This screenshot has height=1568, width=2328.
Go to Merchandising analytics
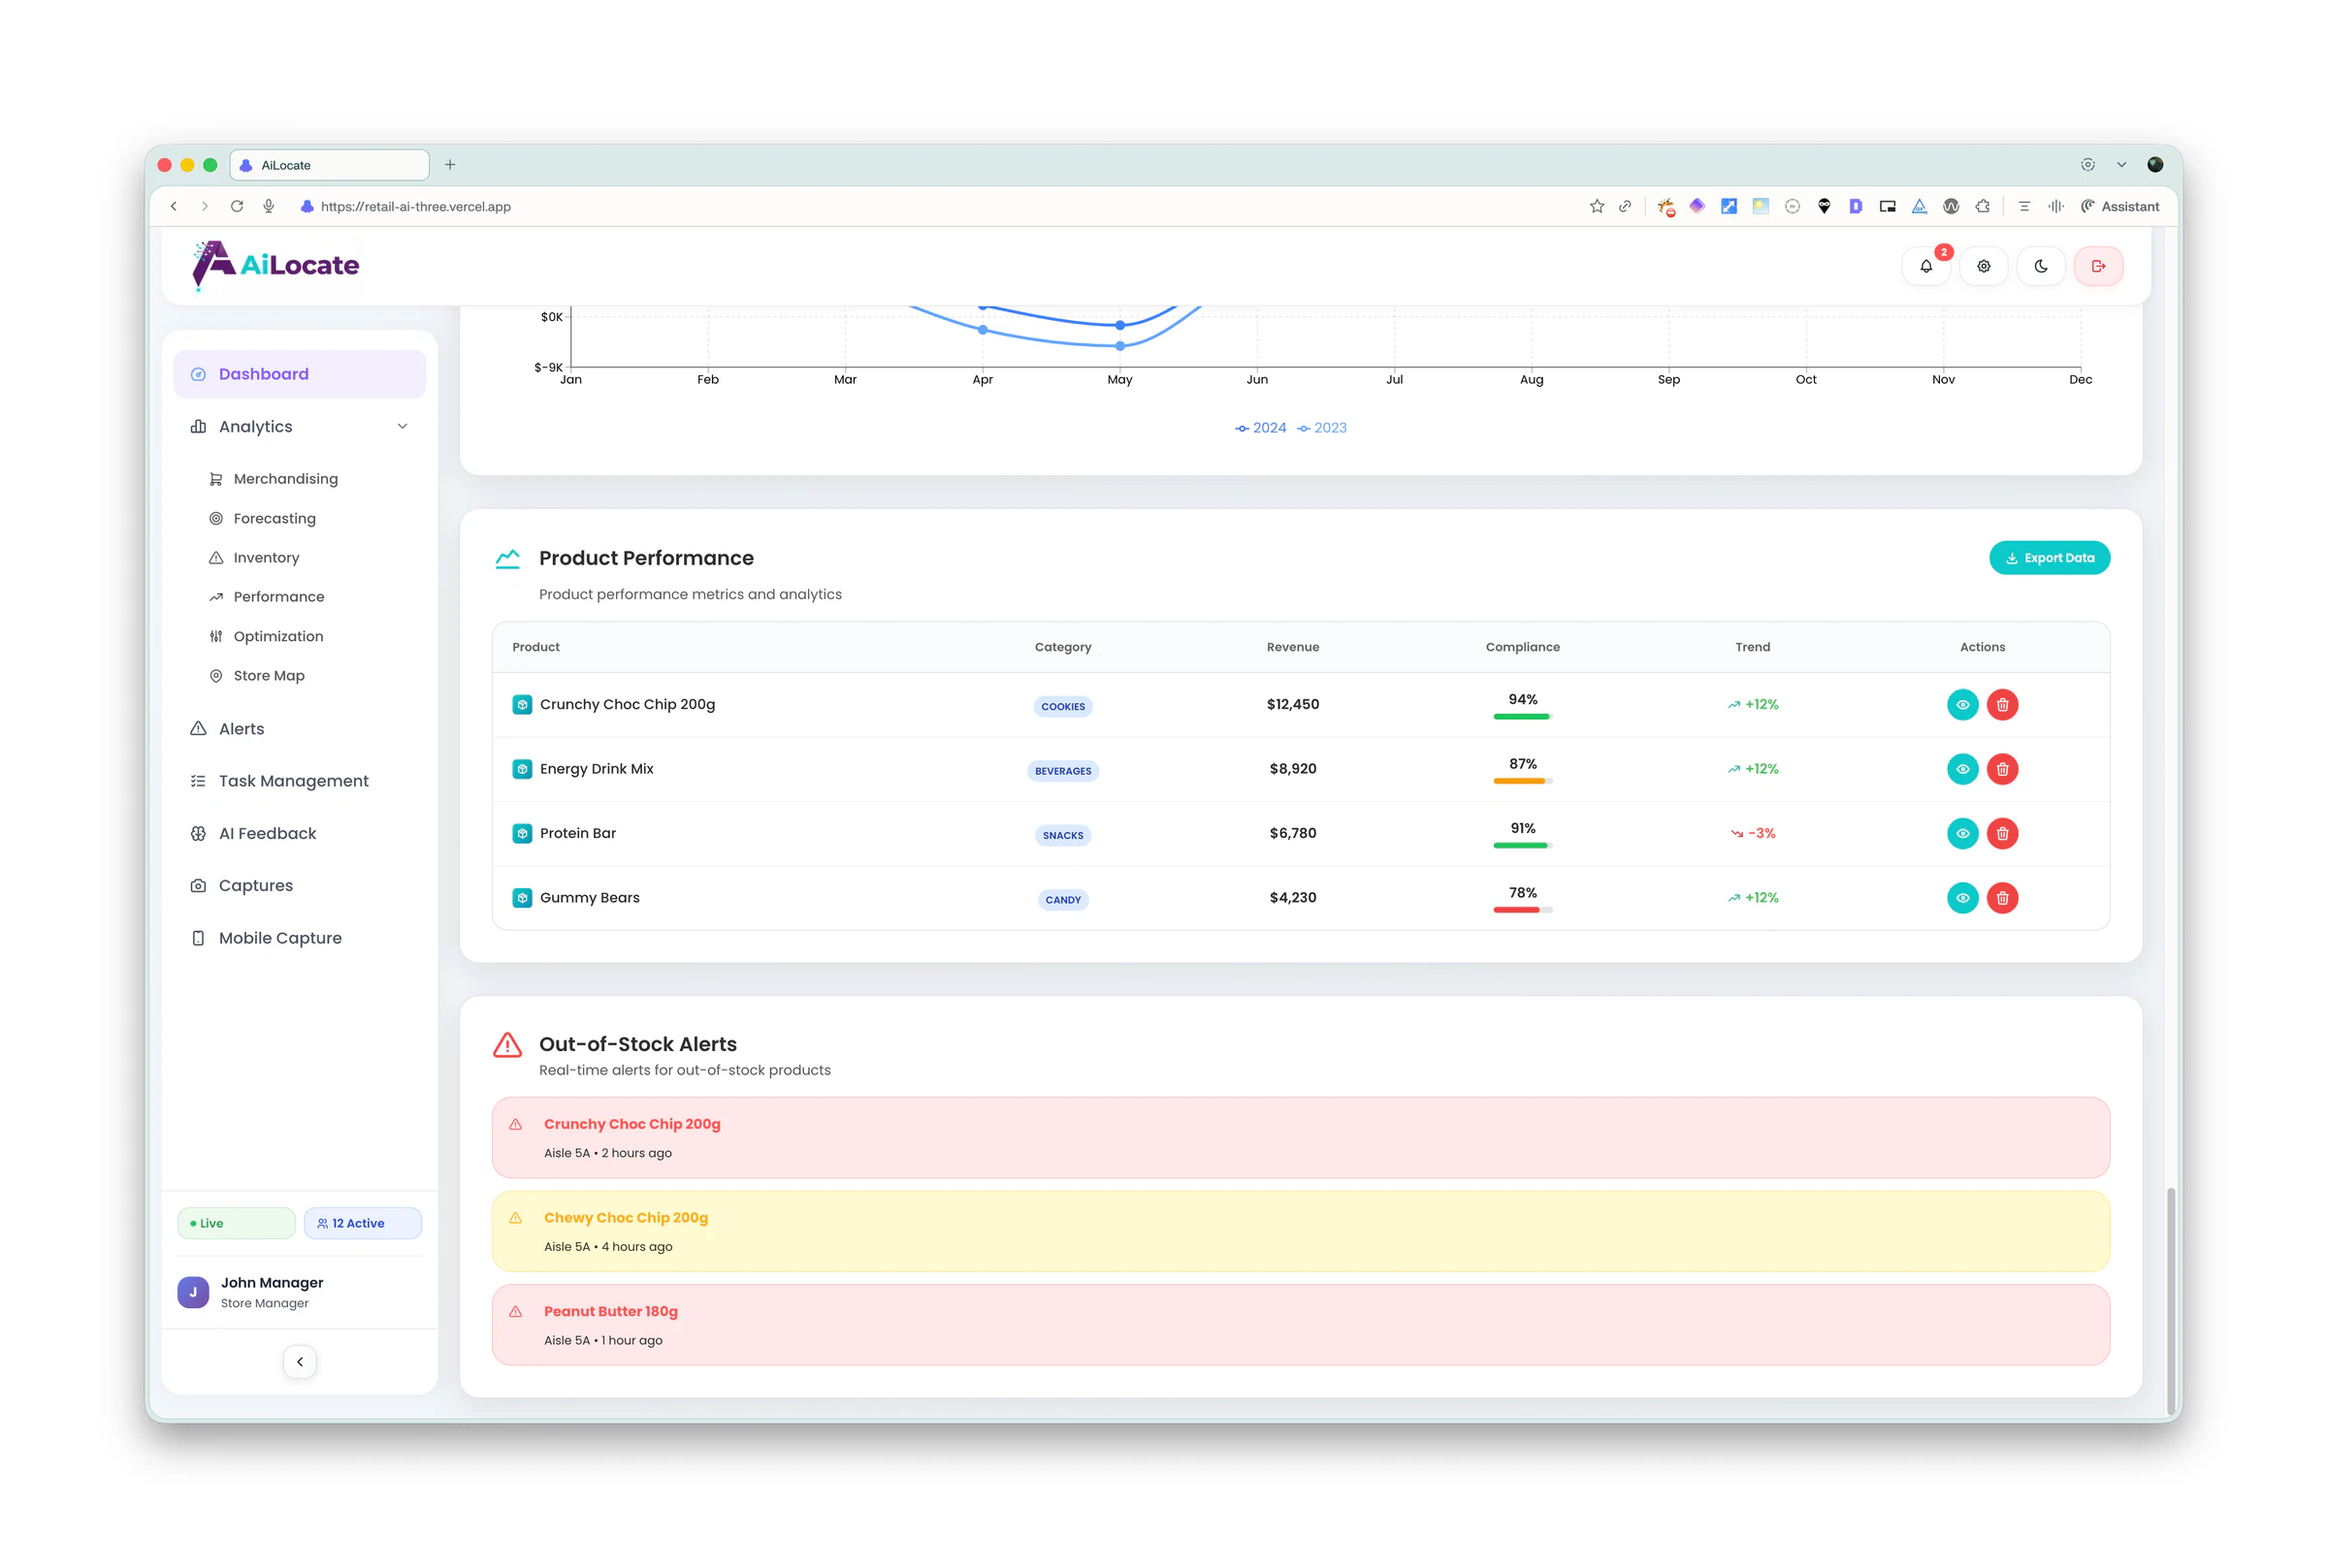285,479
